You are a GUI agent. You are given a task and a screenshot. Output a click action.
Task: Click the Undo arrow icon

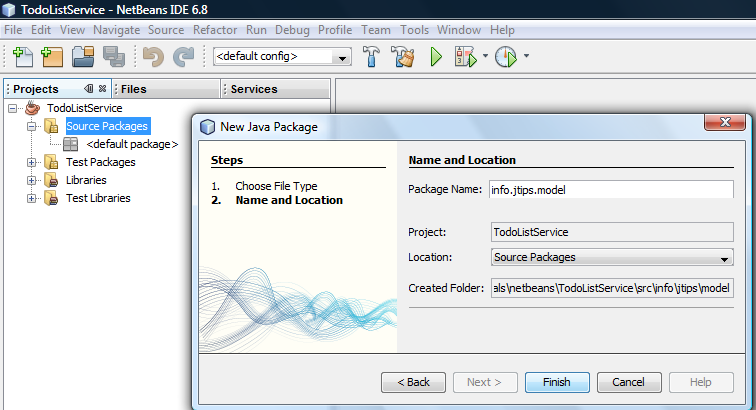point(153,56)
